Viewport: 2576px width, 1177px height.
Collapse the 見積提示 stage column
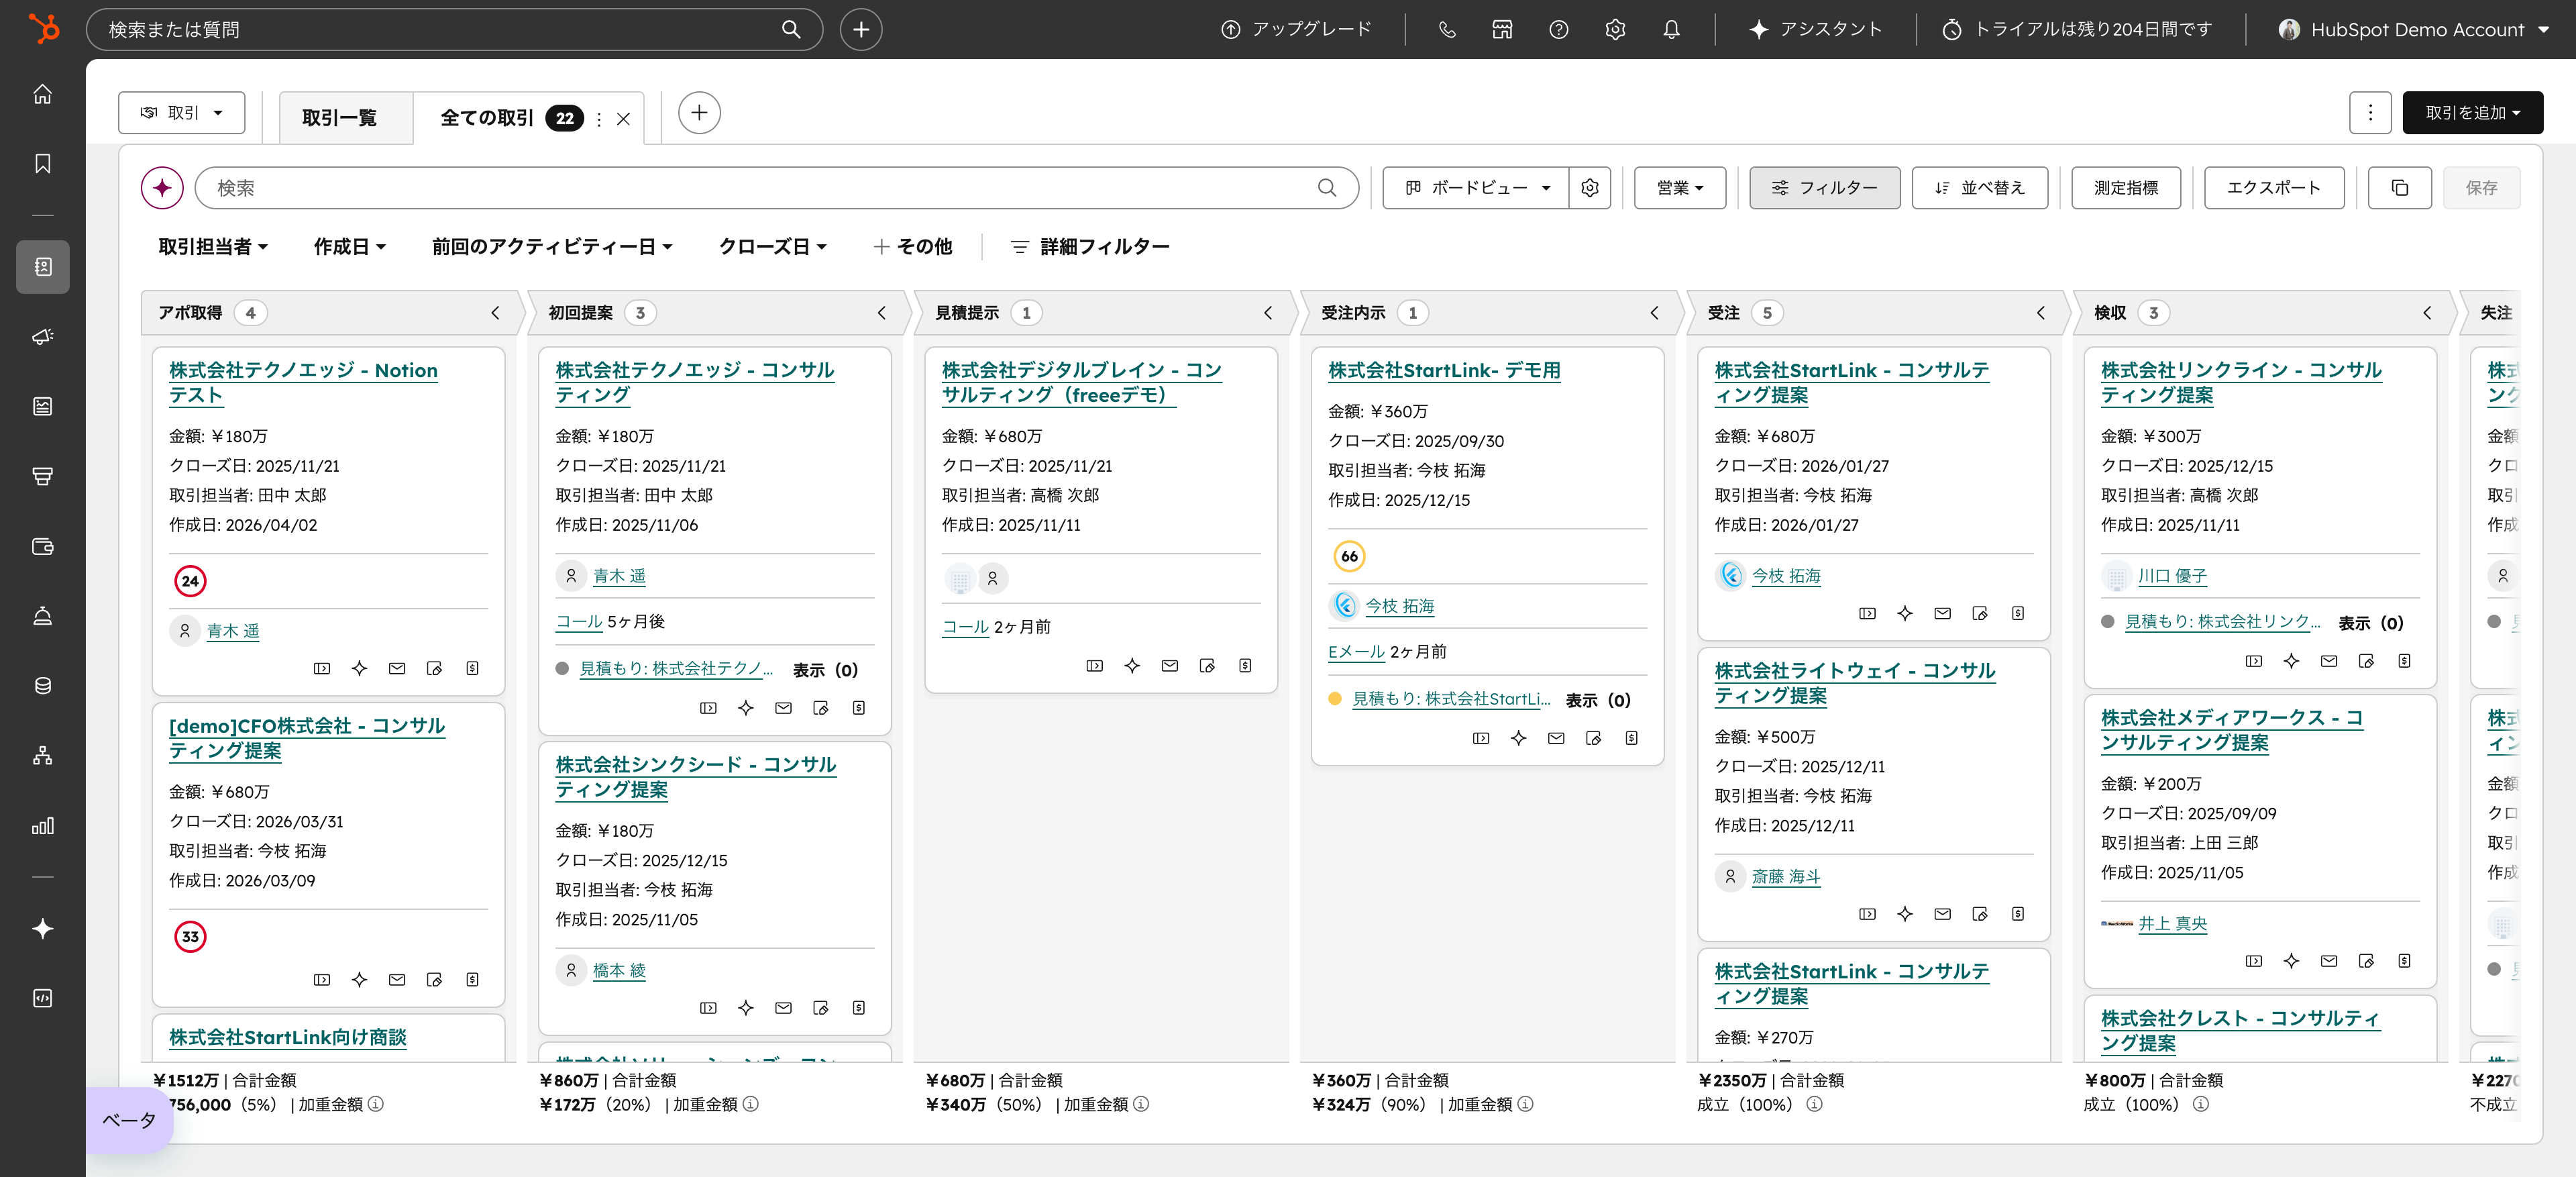[x=1268, y=313]
